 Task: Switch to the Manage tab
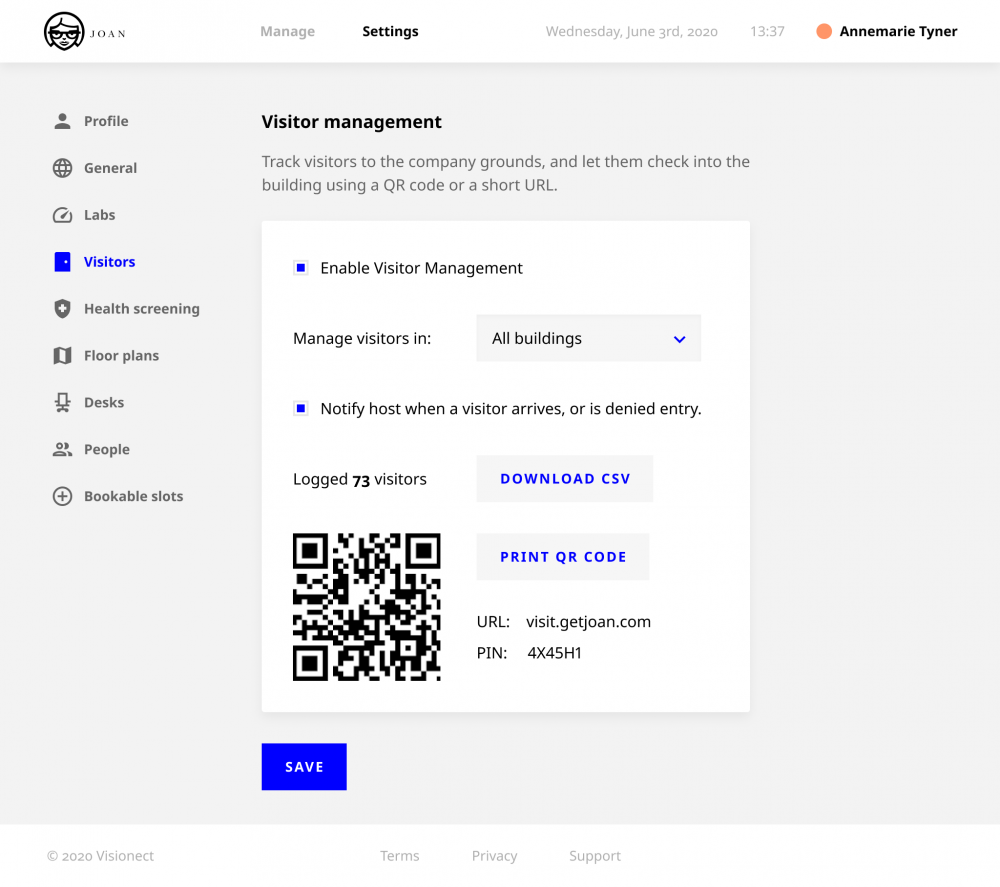pyautogui.click(x=288, y=31)
